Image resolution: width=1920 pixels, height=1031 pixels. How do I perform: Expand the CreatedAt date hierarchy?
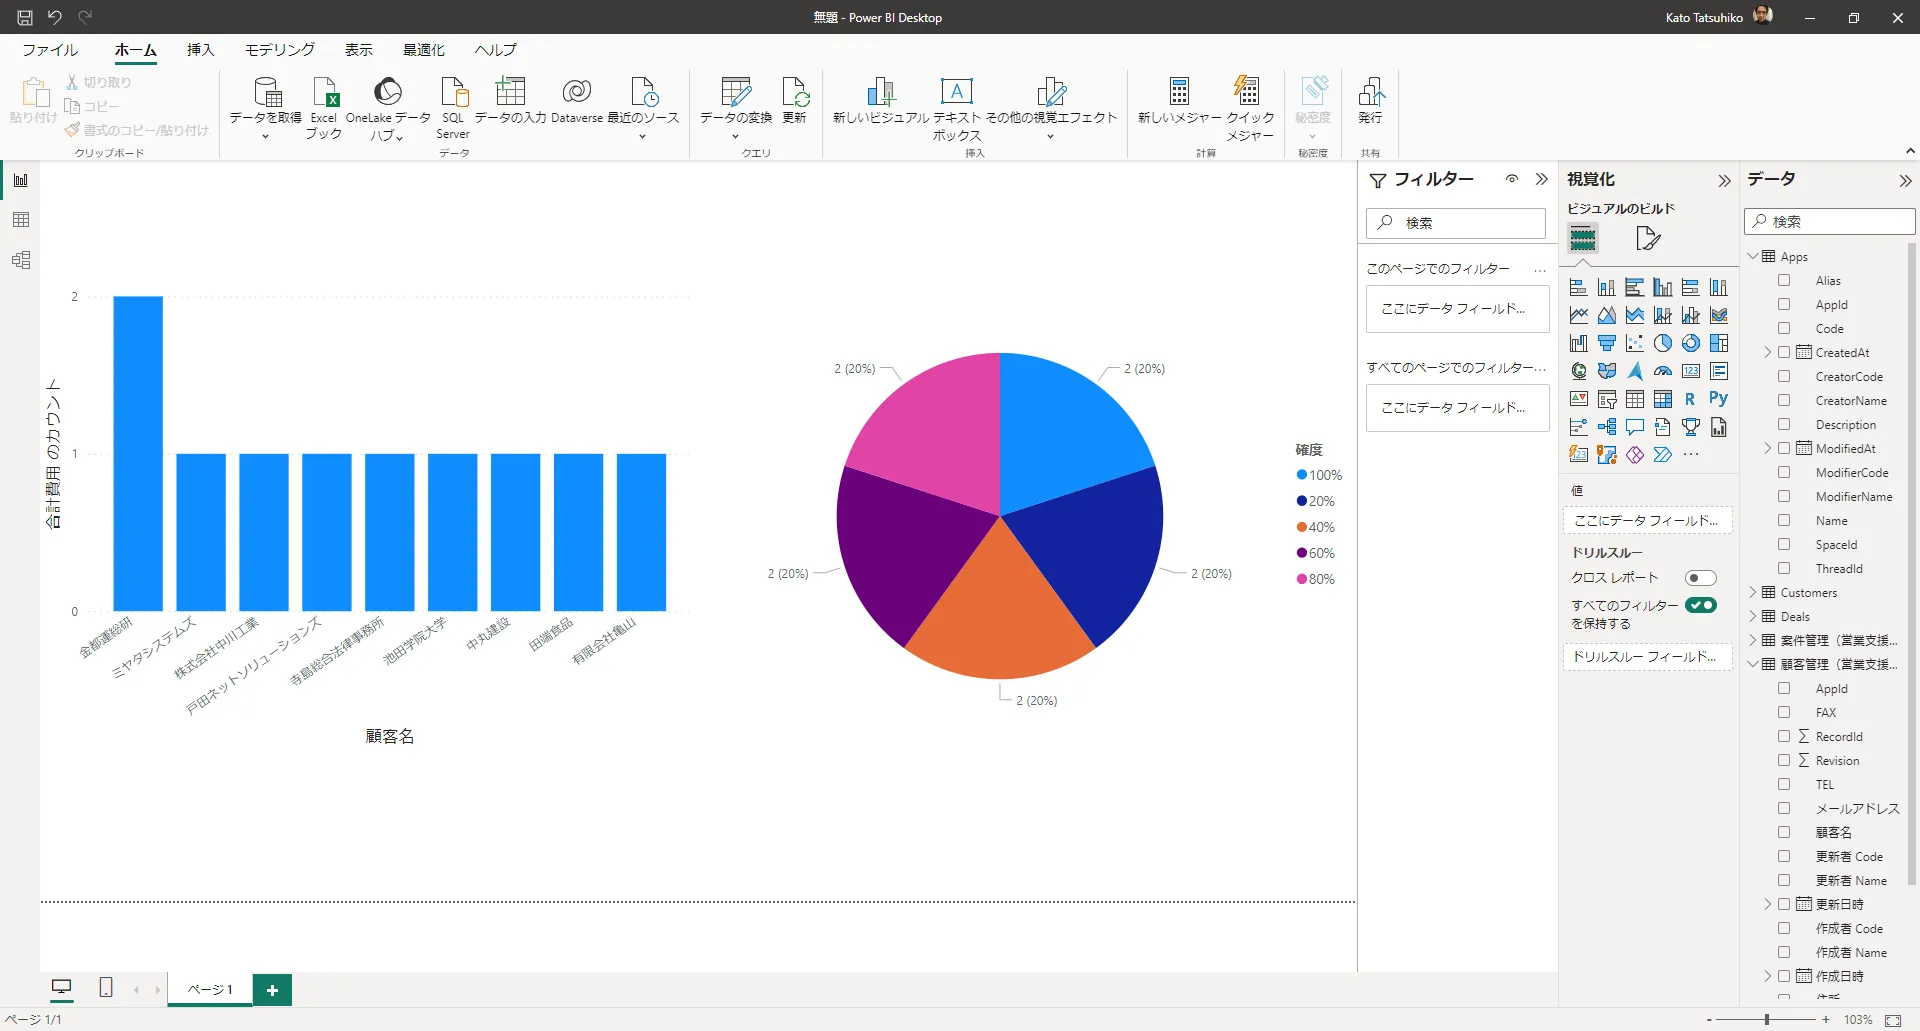point(1767,351)
